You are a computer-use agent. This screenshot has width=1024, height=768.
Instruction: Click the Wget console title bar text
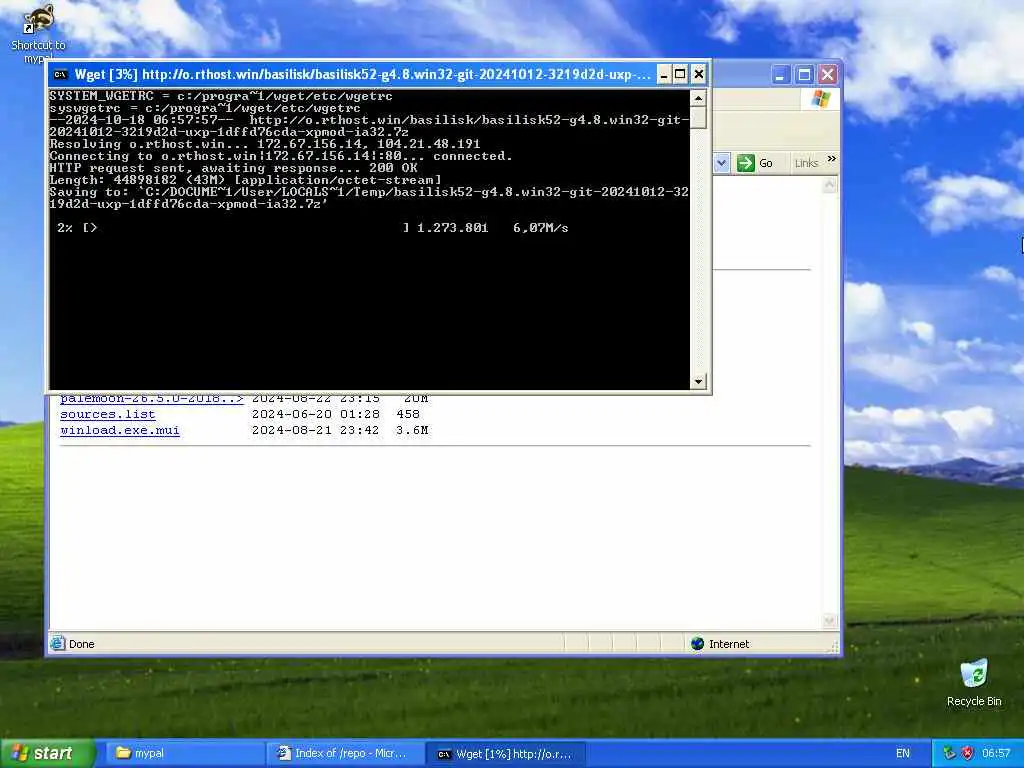[x=362, y=74]
